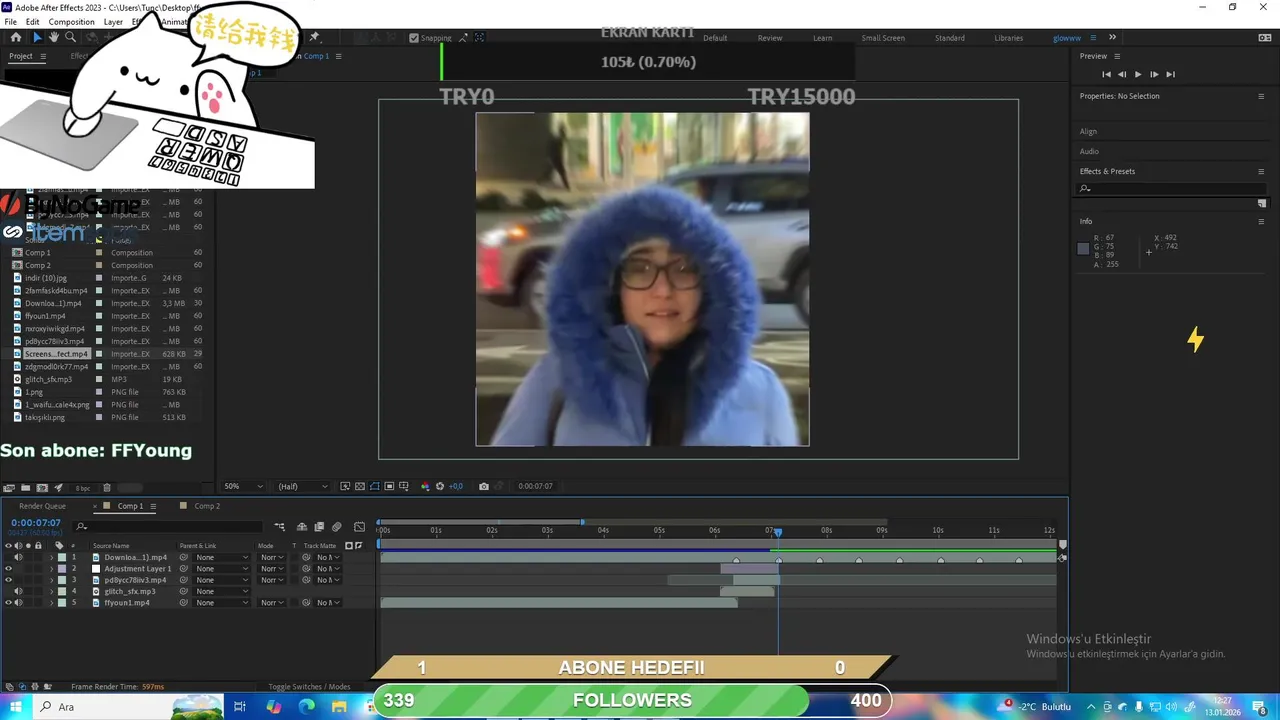Switch to the Comp 2 timeline tab
This screenshot has height=720, width=1280.
206,506
